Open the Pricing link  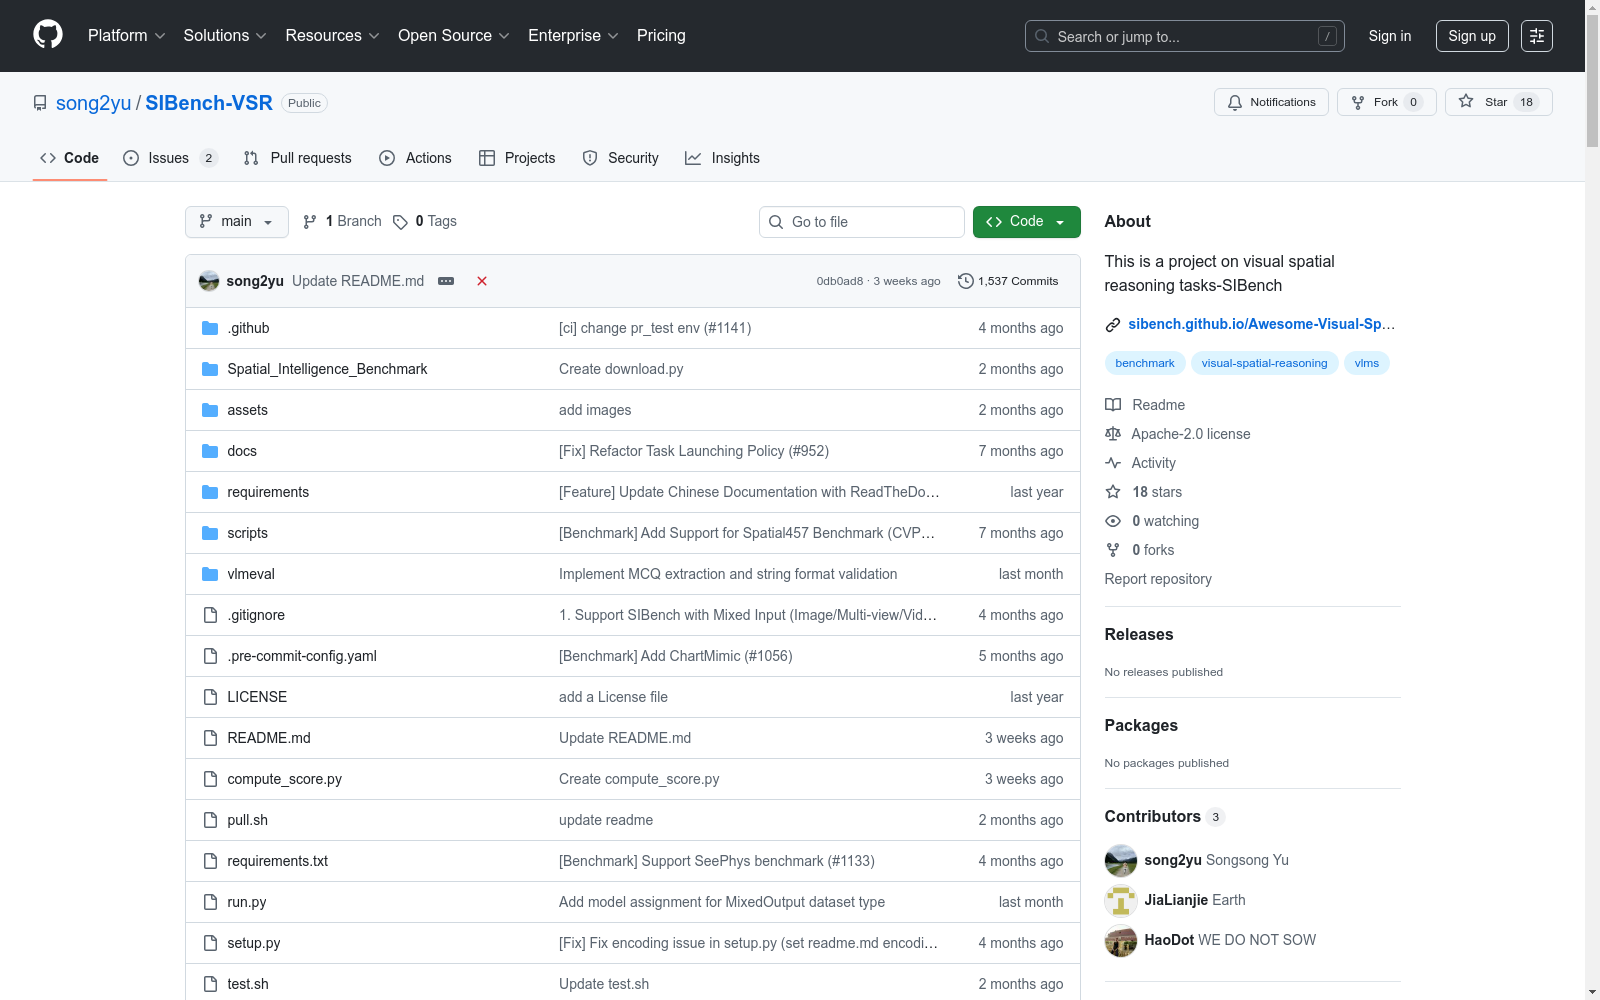coord(661,36)
